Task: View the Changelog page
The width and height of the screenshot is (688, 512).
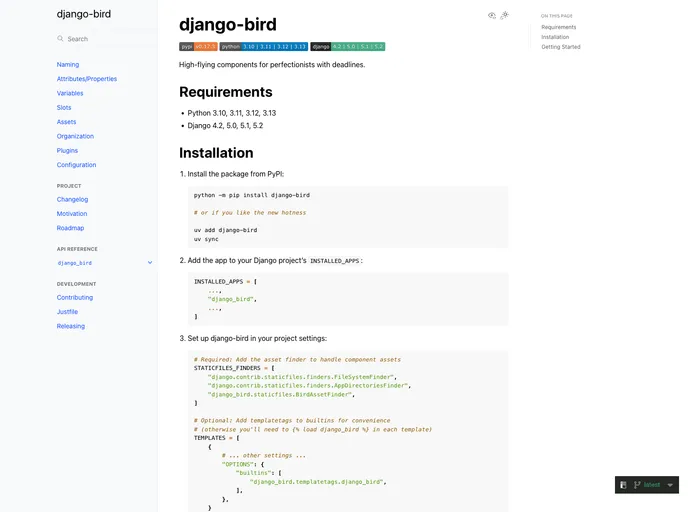Action: pyautogui.click(x=72, y=200)
